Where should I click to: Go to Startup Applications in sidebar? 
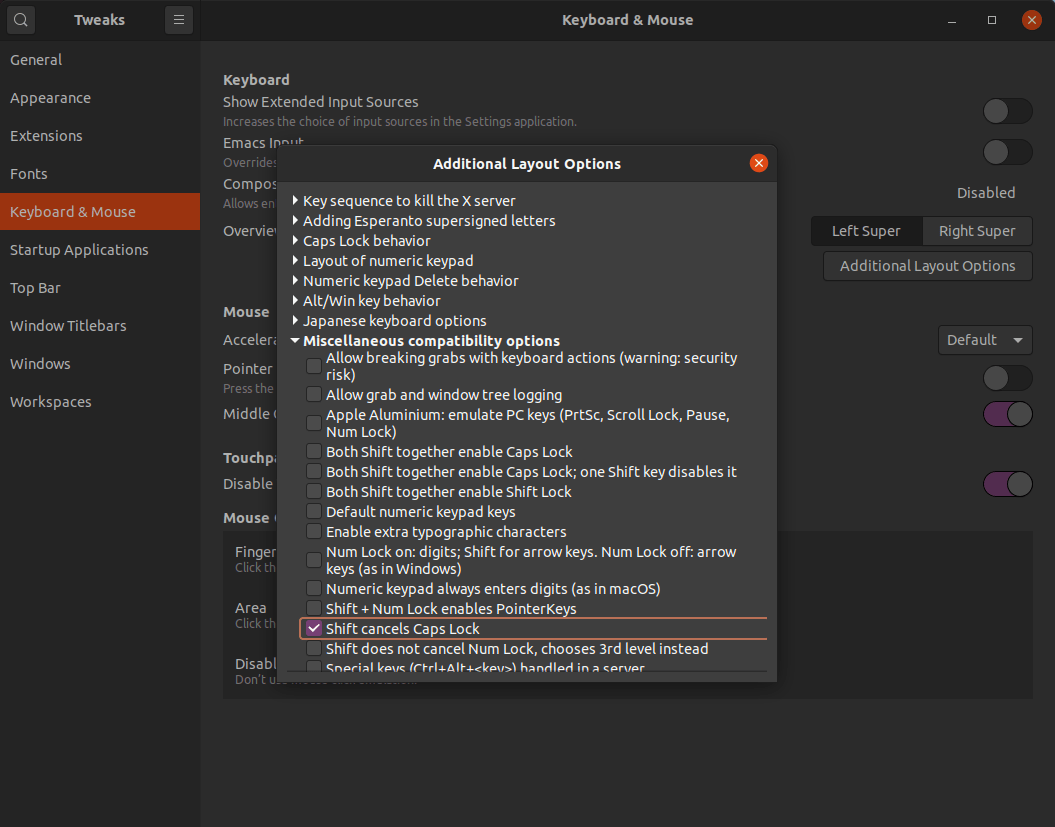coord(79,250)
